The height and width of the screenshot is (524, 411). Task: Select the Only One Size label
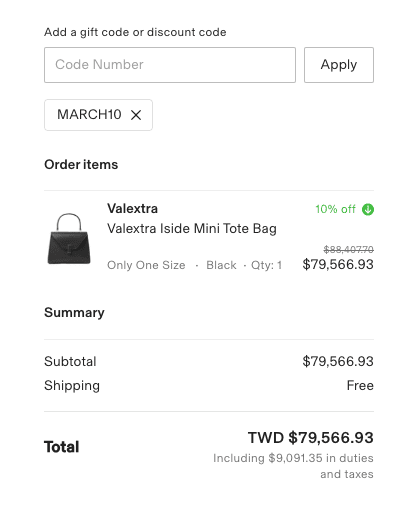click(146, 265)
